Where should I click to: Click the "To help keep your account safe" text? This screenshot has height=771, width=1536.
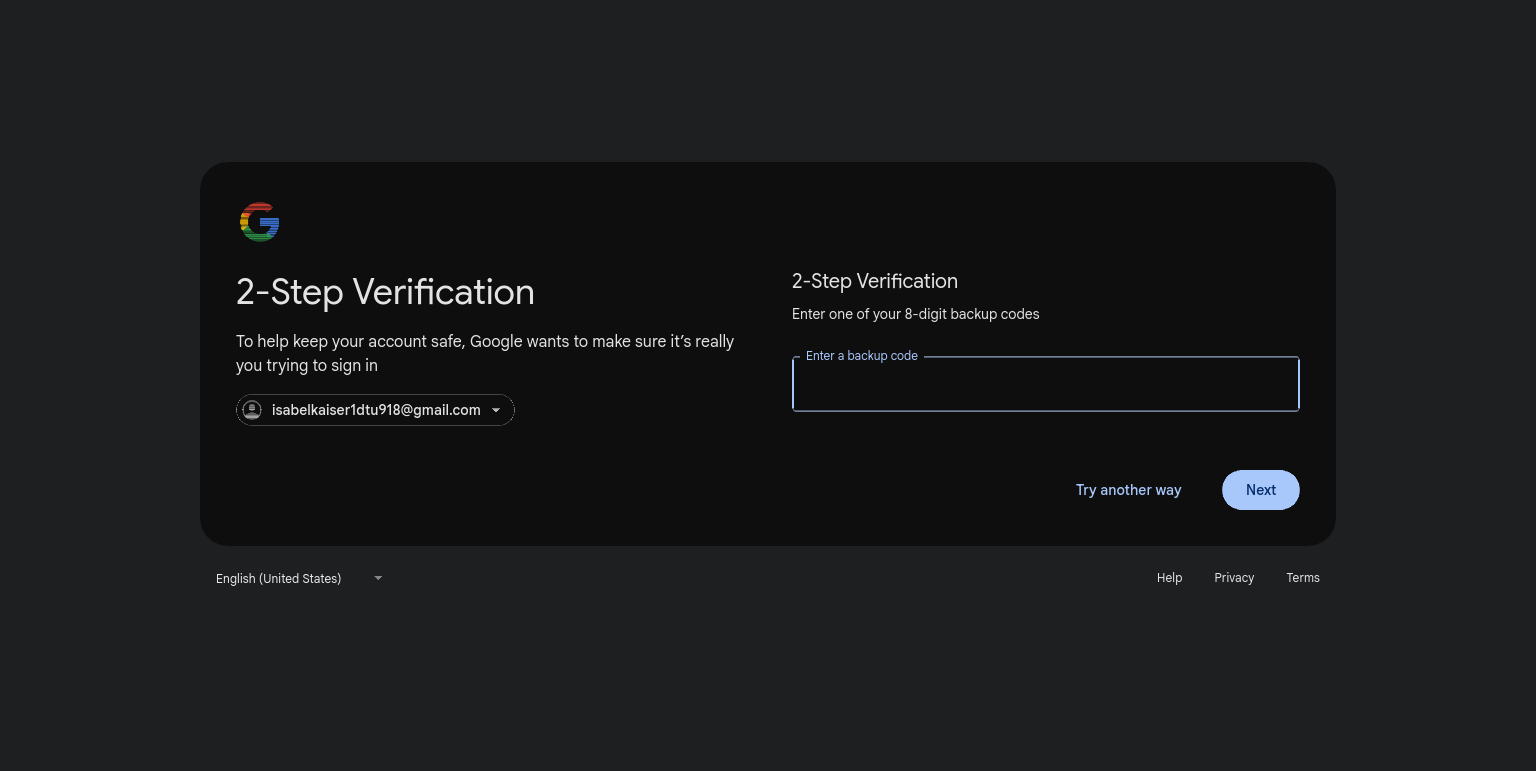[350, 341]
